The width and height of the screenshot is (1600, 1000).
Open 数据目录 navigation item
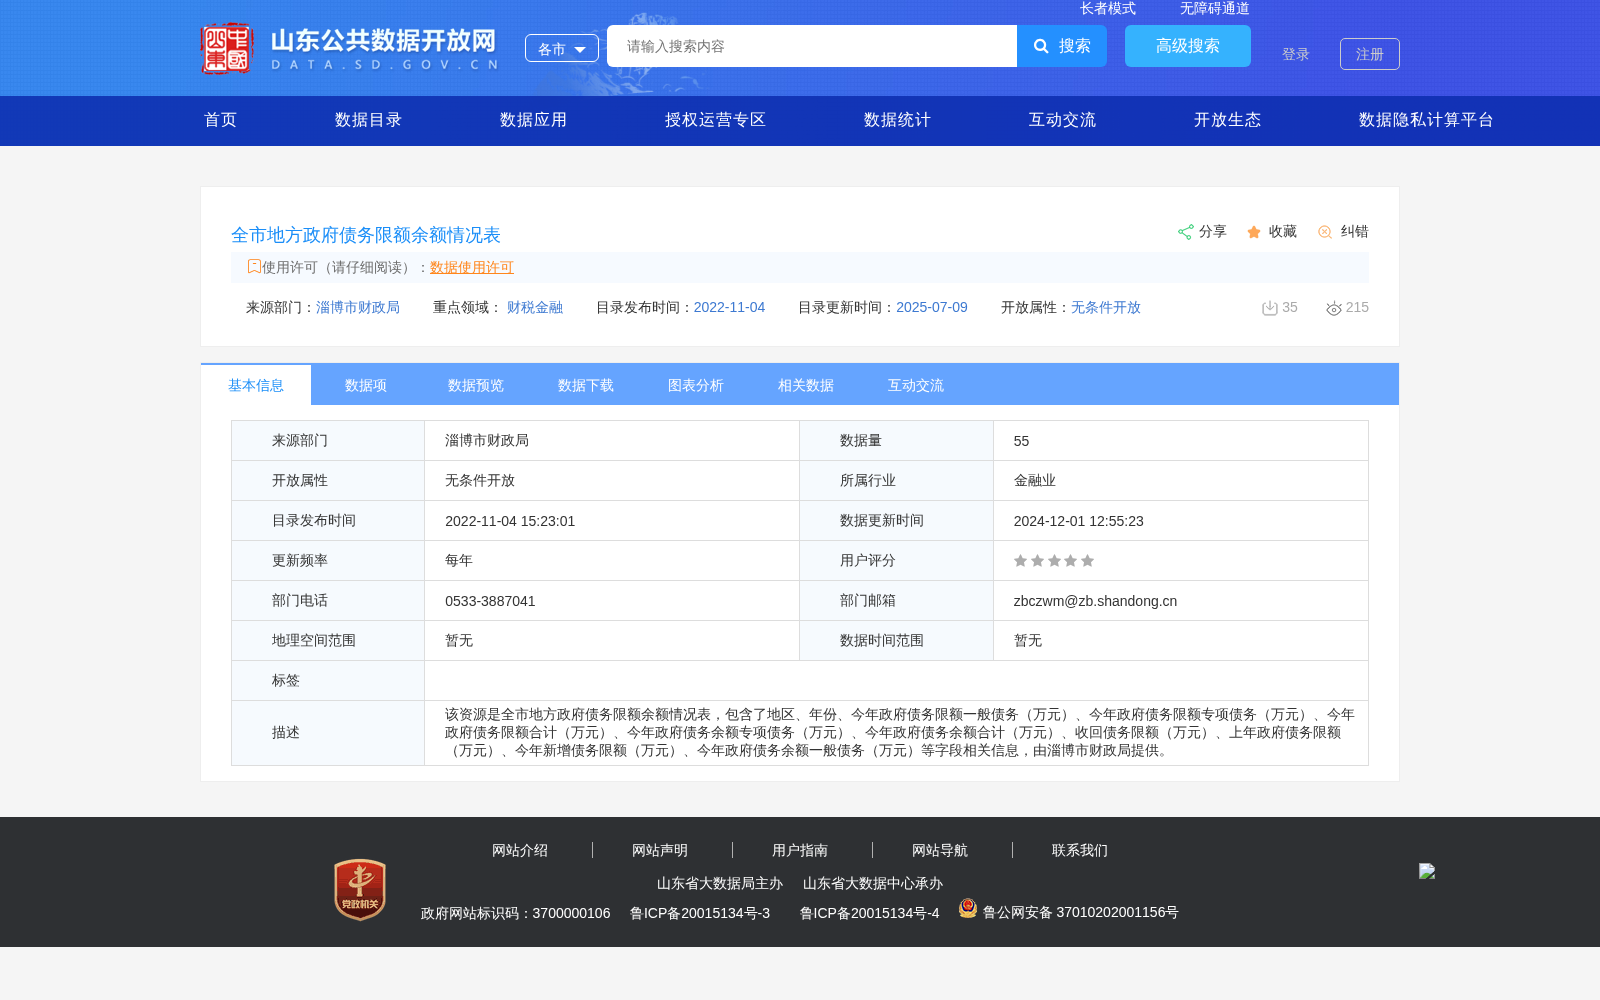point(368,120)
